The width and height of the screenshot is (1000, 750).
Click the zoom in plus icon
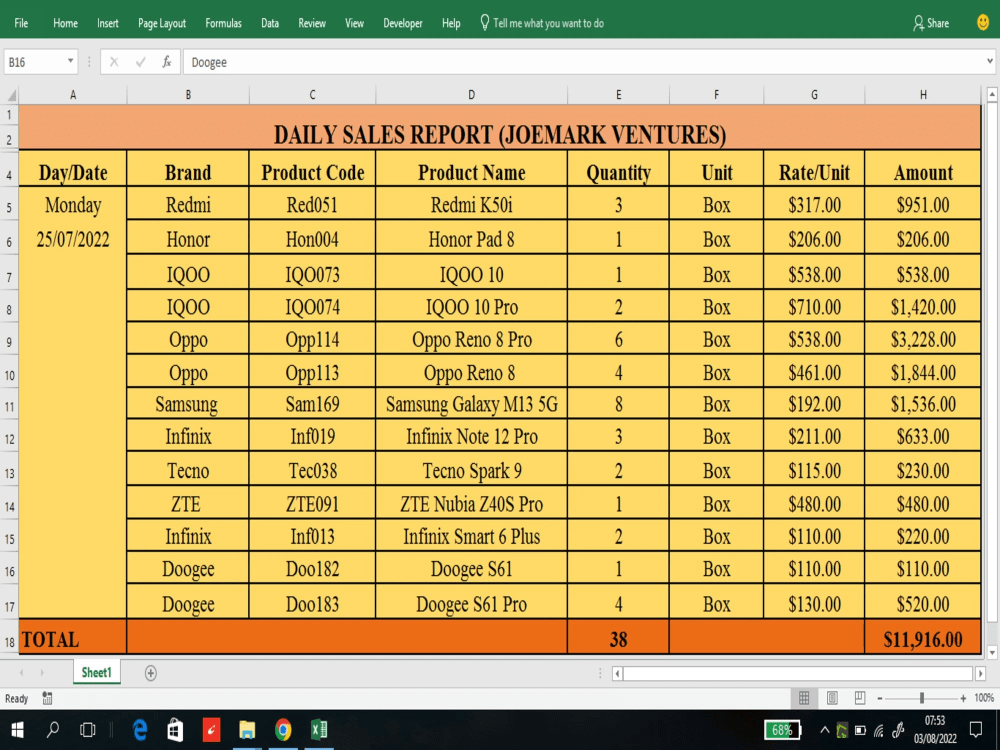pyautogui.click(x=963, y=699)
